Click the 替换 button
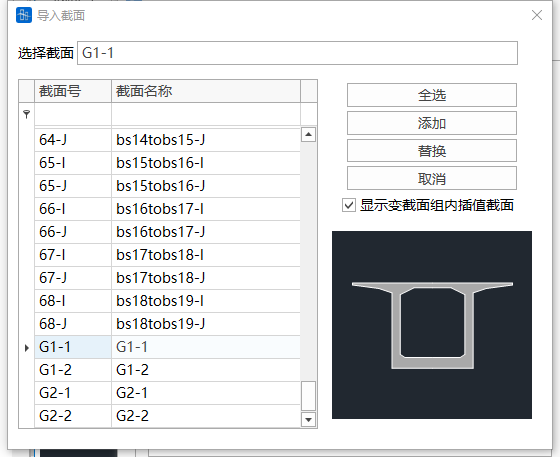Image resolution: width=560 pixels, height=457 pixels. (432, 151)
